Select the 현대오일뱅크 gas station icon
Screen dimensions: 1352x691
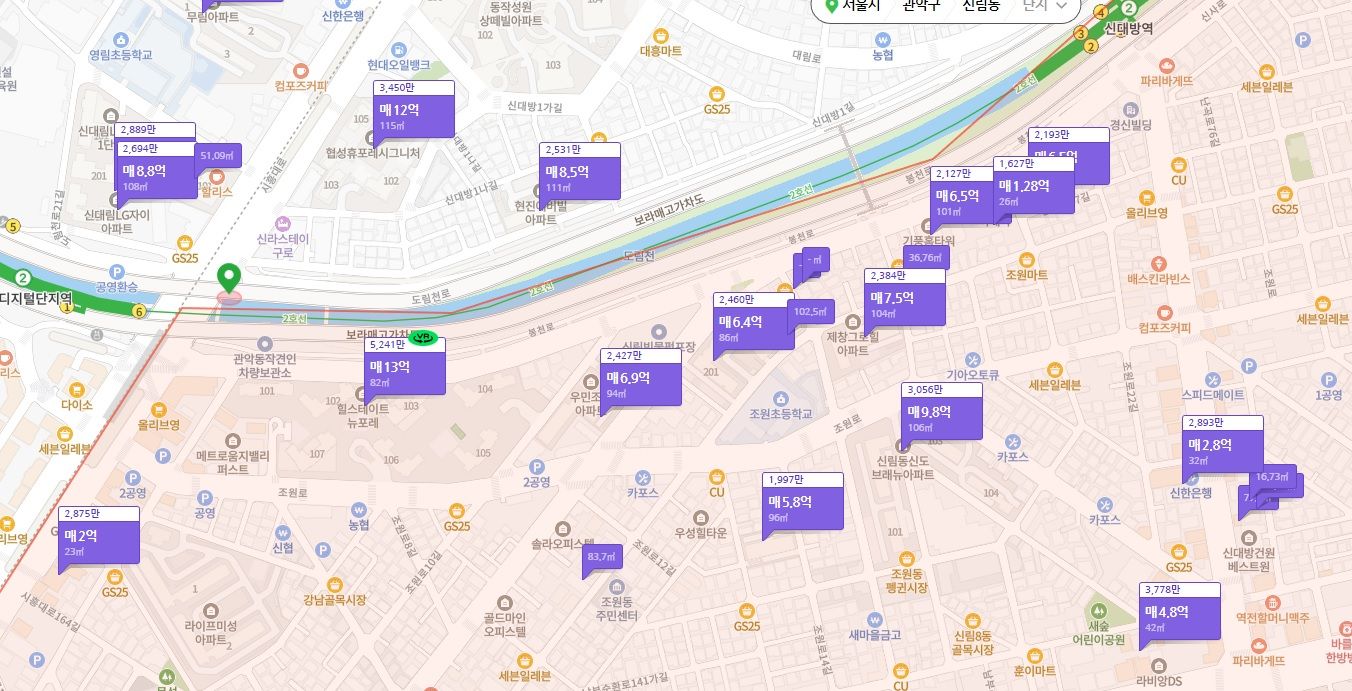click(x=399, y=49)
